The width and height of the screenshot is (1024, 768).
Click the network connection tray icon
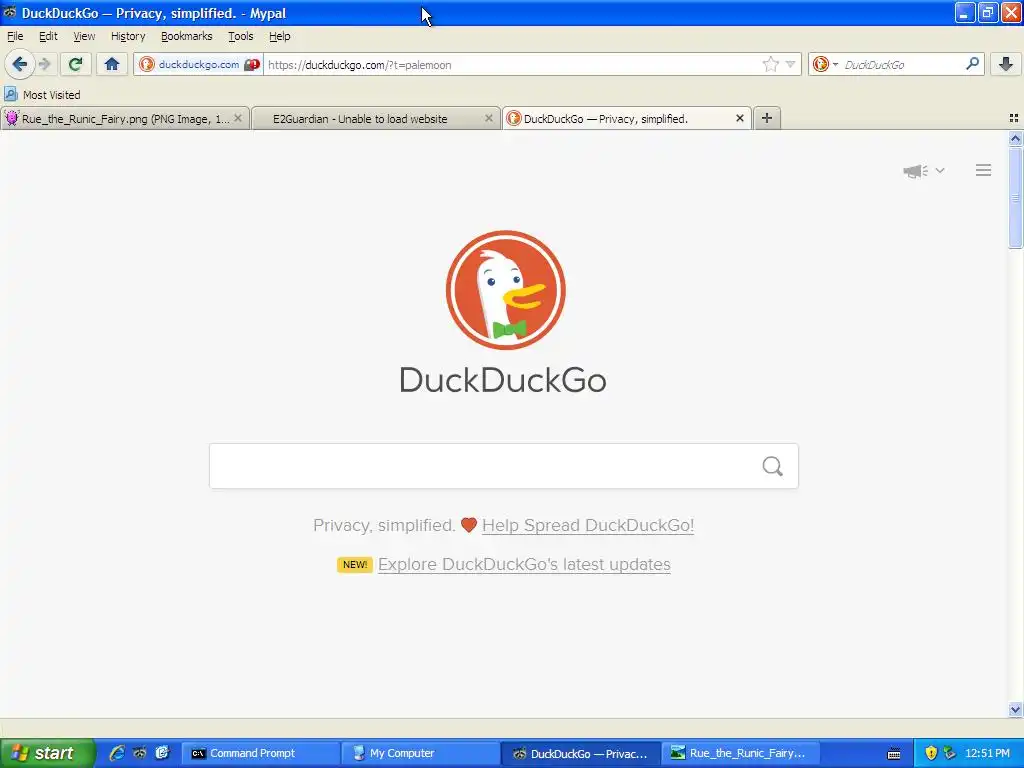pyautogui.click(x=950, y=753)
